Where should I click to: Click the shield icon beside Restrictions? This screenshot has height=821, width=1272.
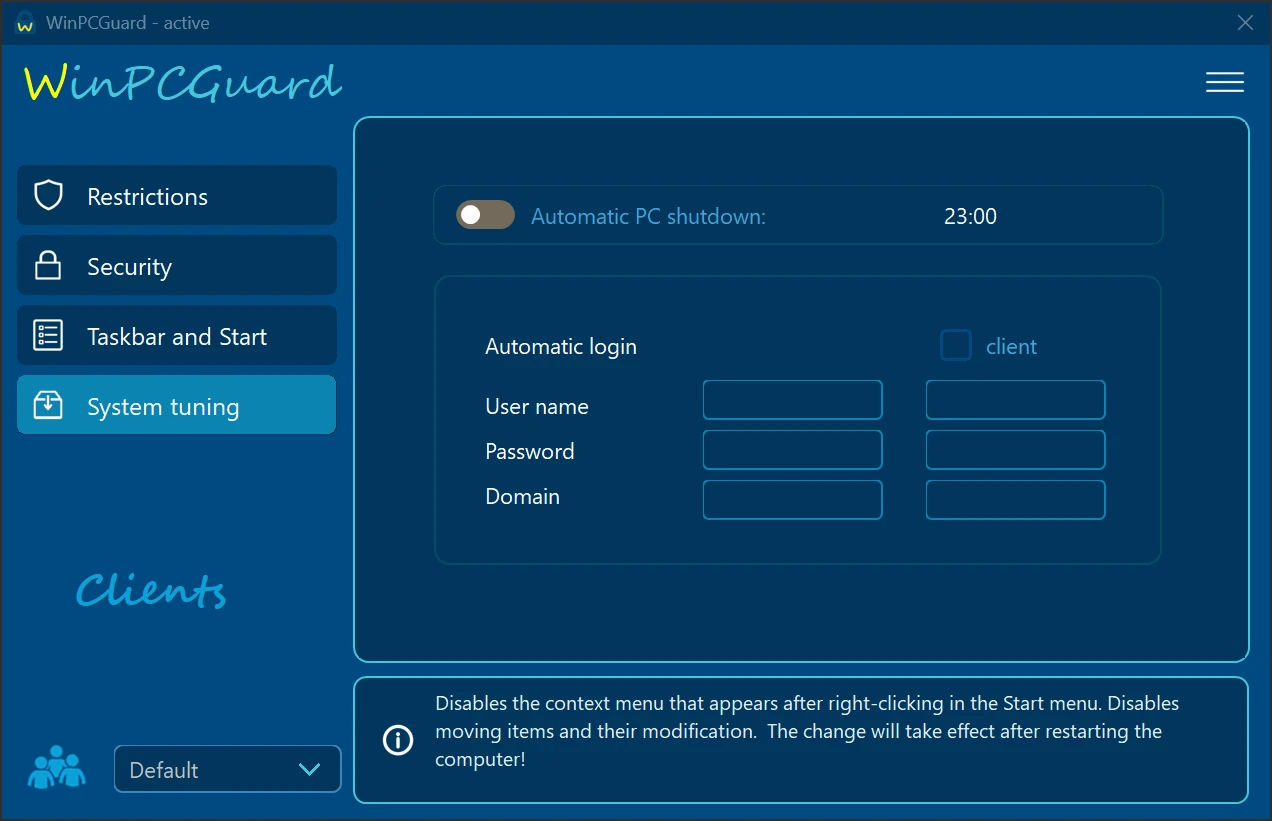[x=48, y=195]
